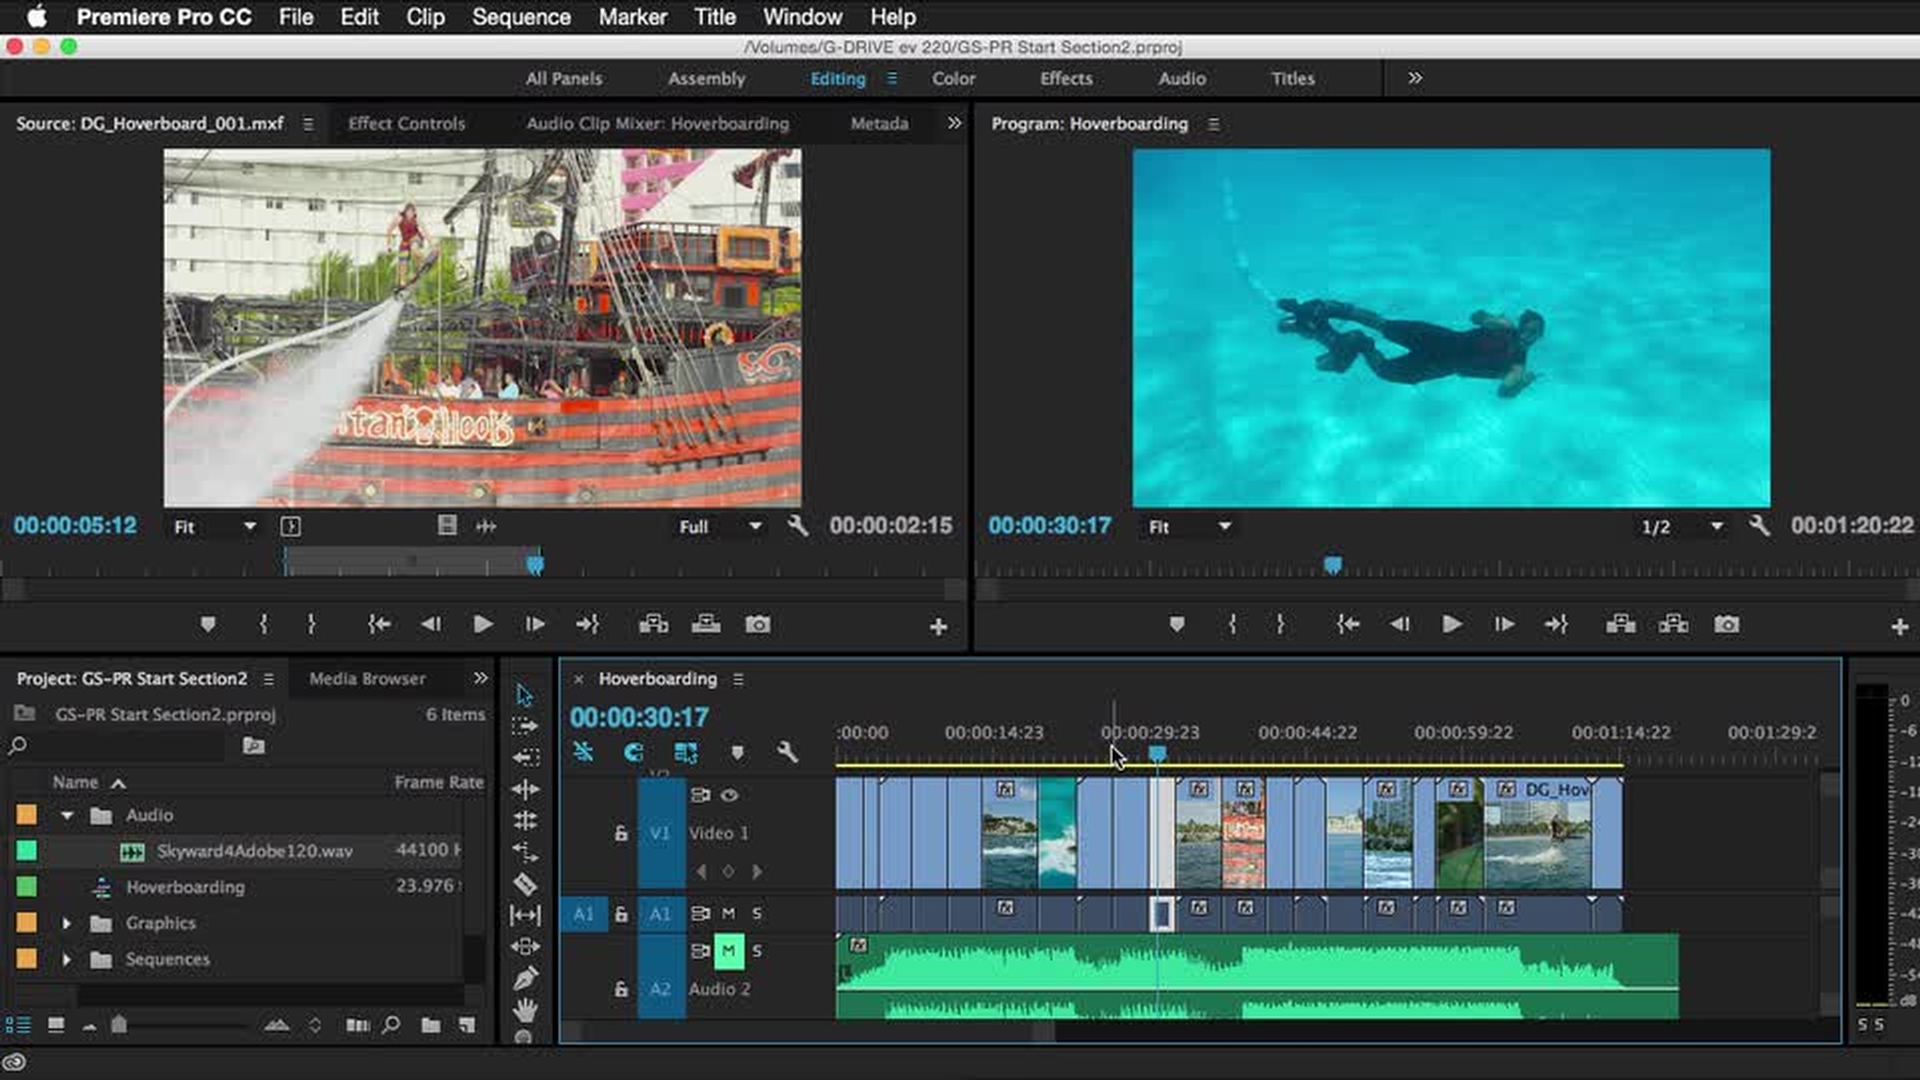This screenshot has width=1920, height=1080.
Task: Toggle Video 1 track output eye
Action: point(730,796)
